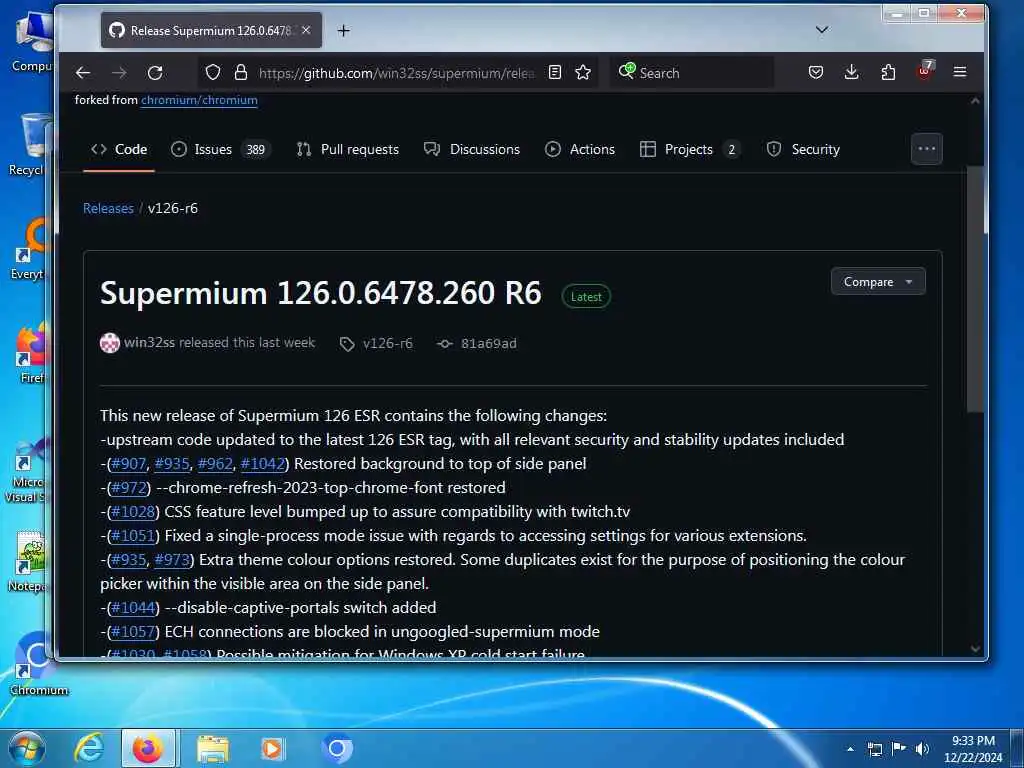Show hidden tray icons arrow
Image resolution: width=1024 pixels, height=768 pixels.
click(850, 749)
